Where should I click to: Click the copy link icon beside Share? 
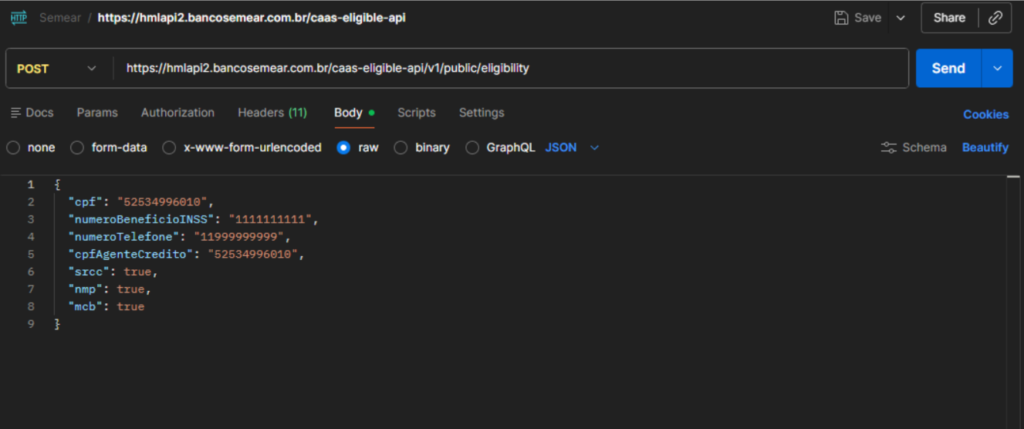pos(995,17)
